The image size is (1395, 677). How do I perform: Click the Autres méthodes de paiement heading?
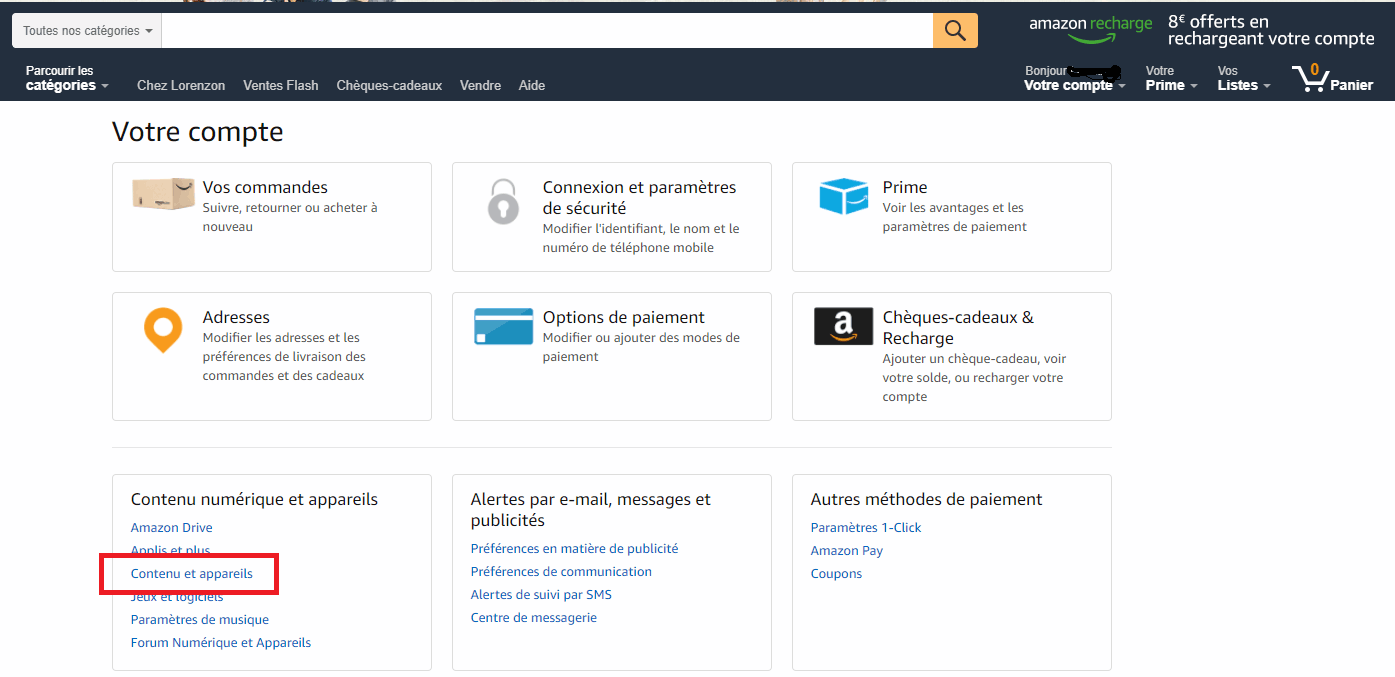pos(926,499)
